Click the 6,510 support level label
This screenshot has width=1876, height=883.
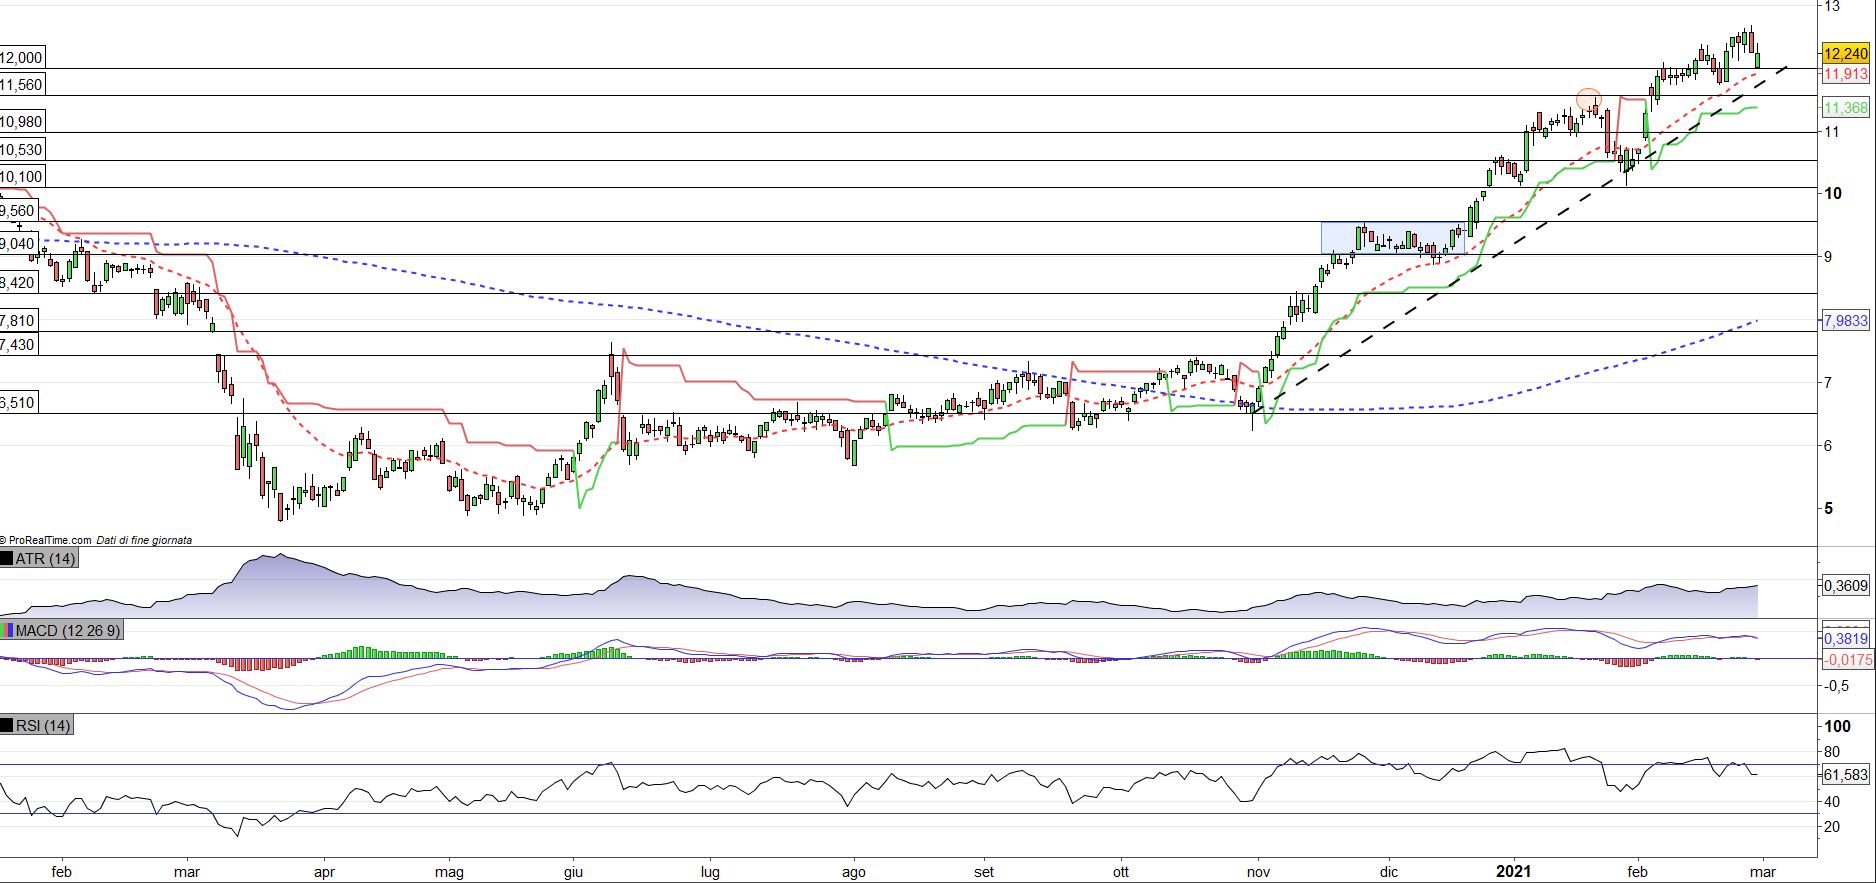point(19,403)
